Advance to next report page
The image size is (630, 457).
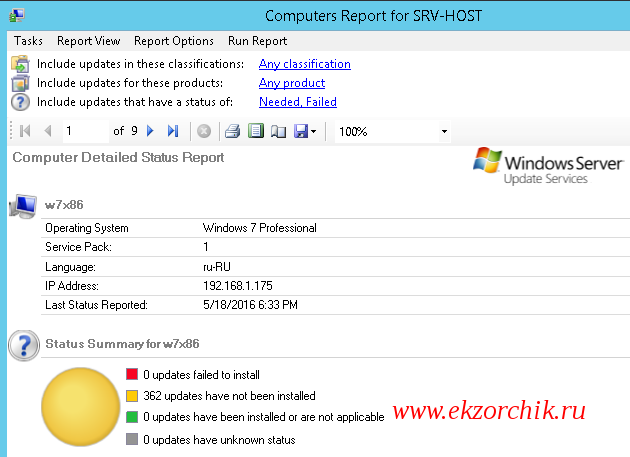150,131
